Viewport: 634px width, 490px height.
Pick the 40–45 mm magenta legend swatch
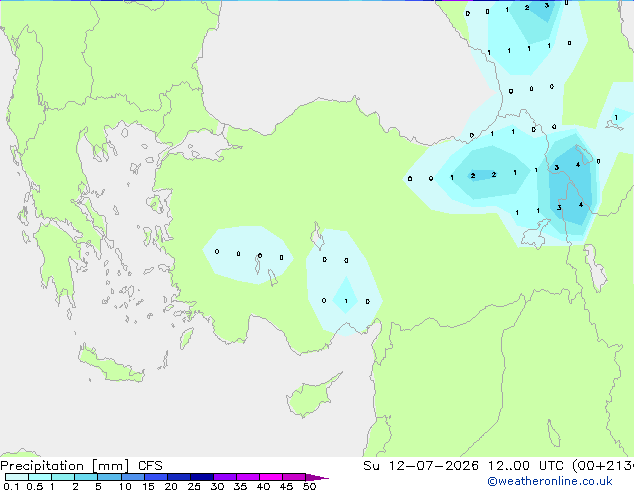pos(271,477)
